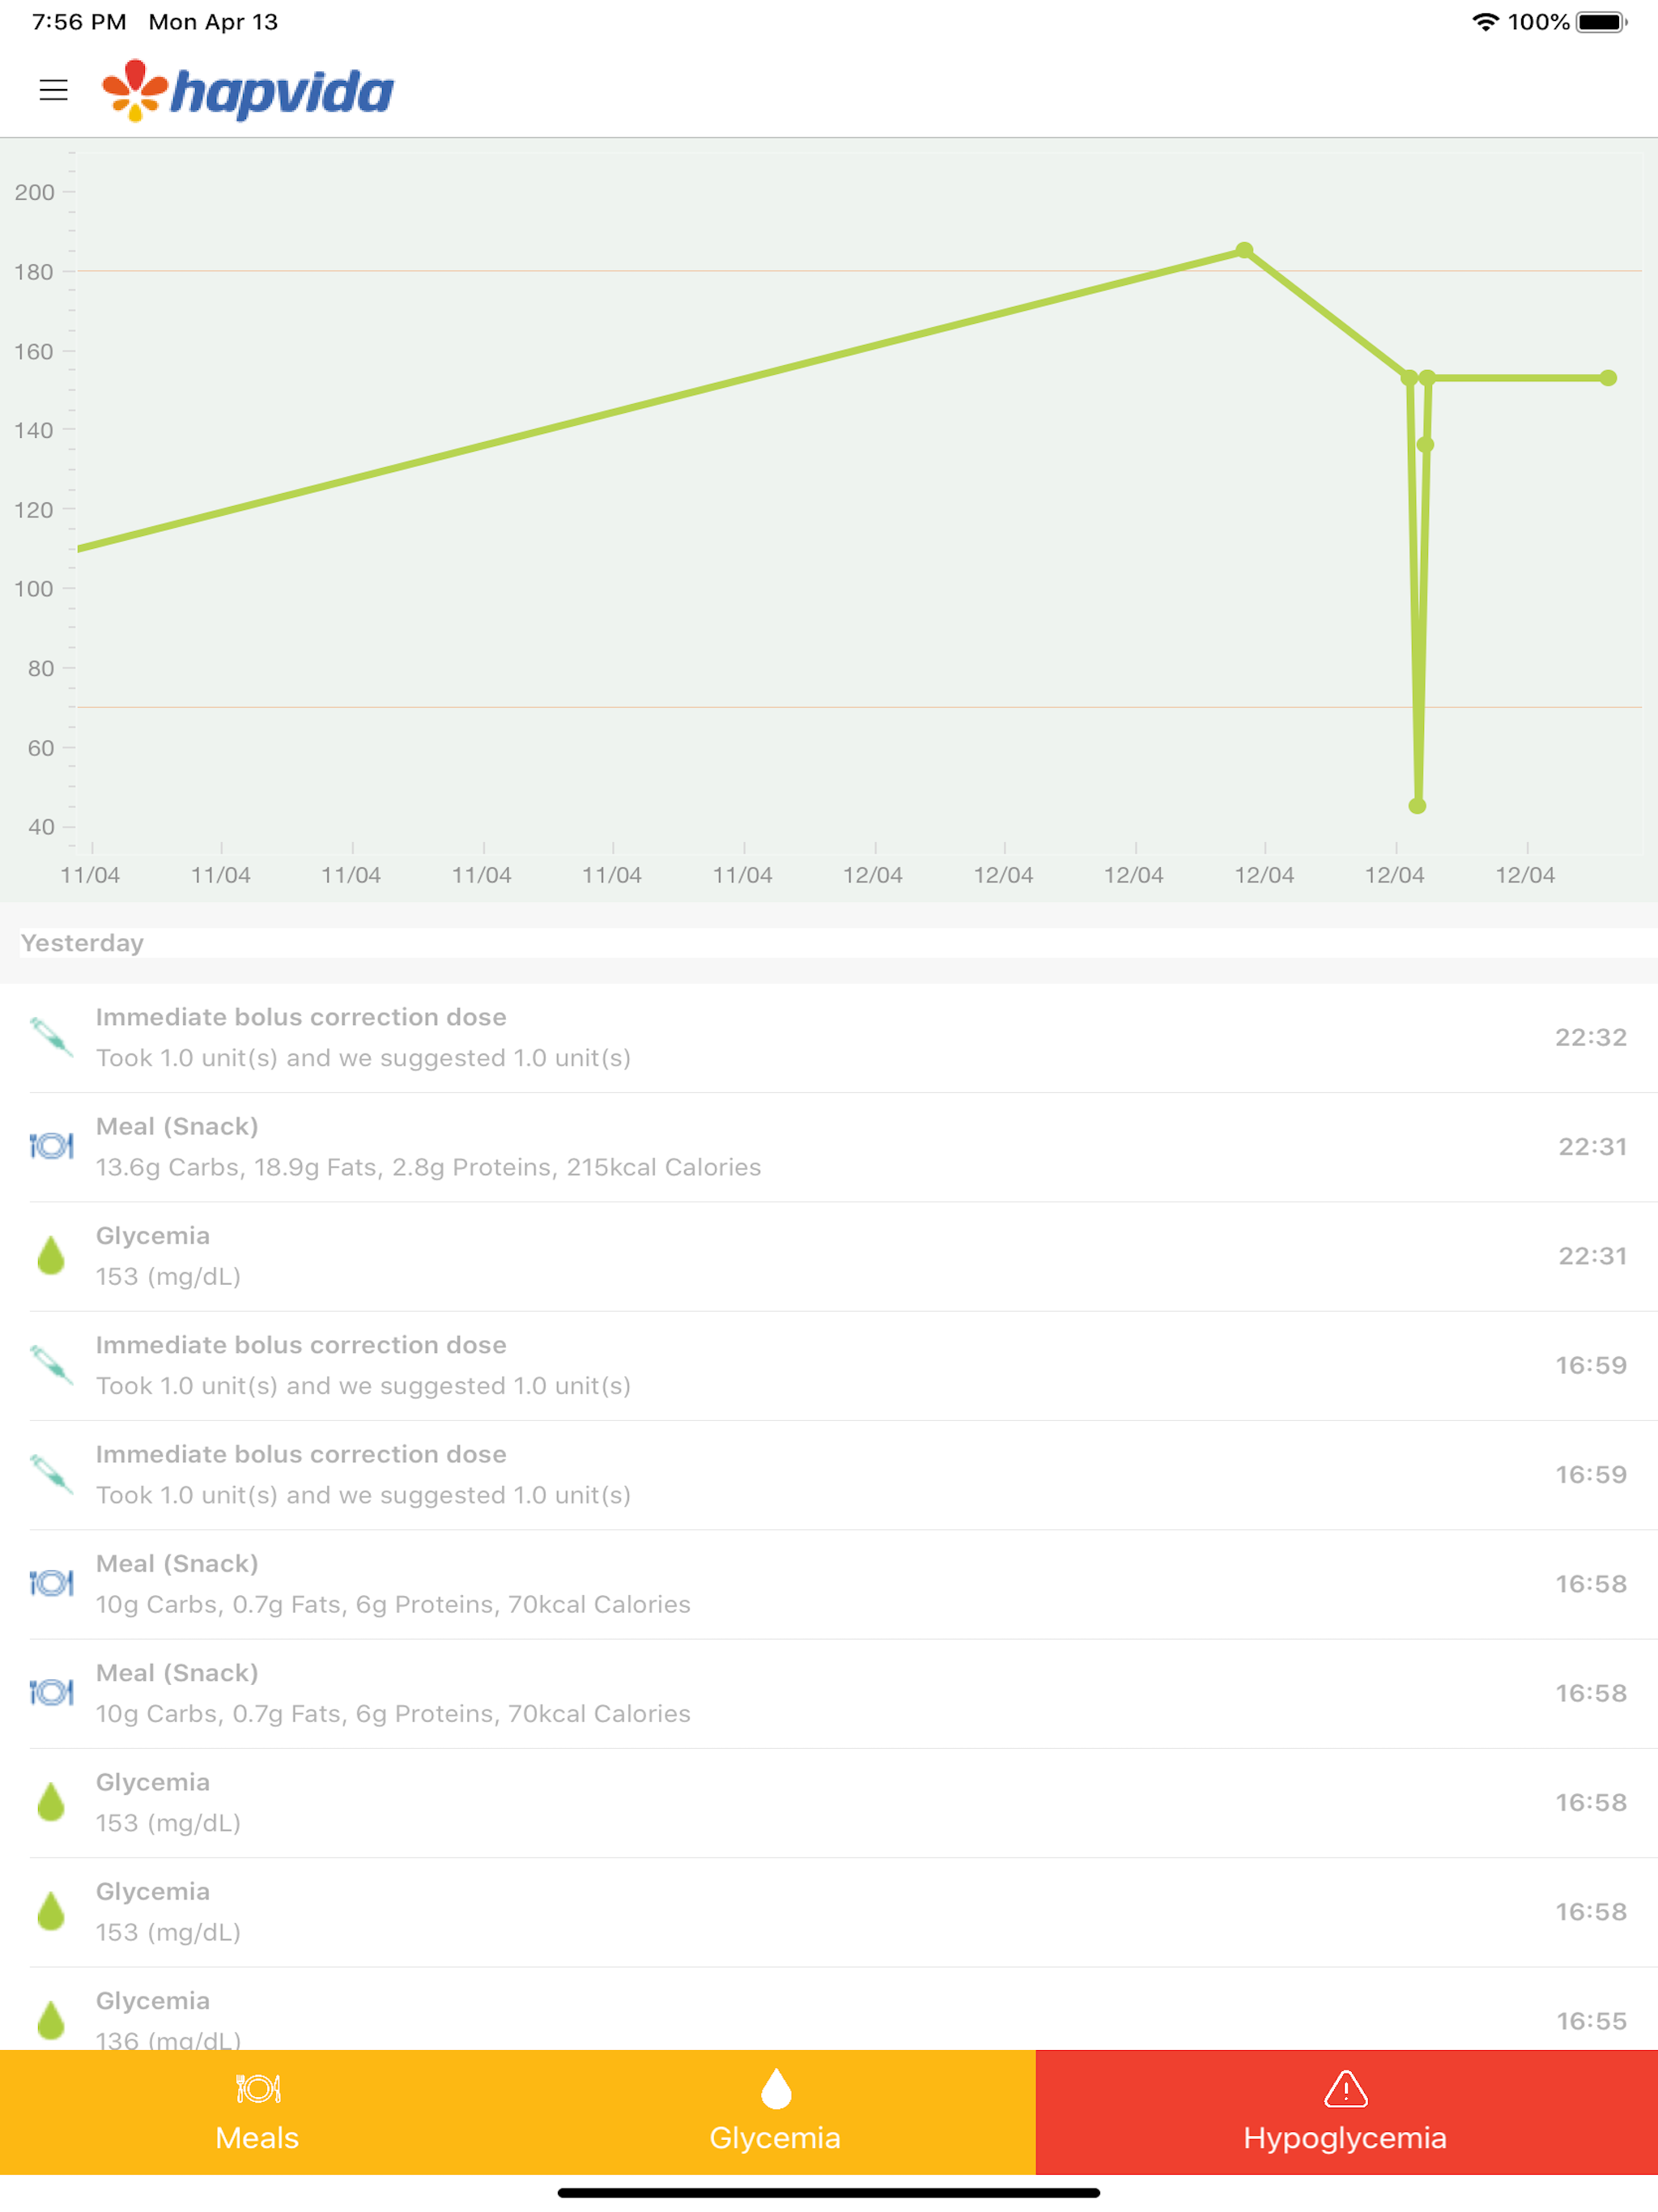Screen dimensions: 1658x2212
Task: Tap the white drop Glycemia tab icon
Action: pyautogui.click(x=775, y=2089)
